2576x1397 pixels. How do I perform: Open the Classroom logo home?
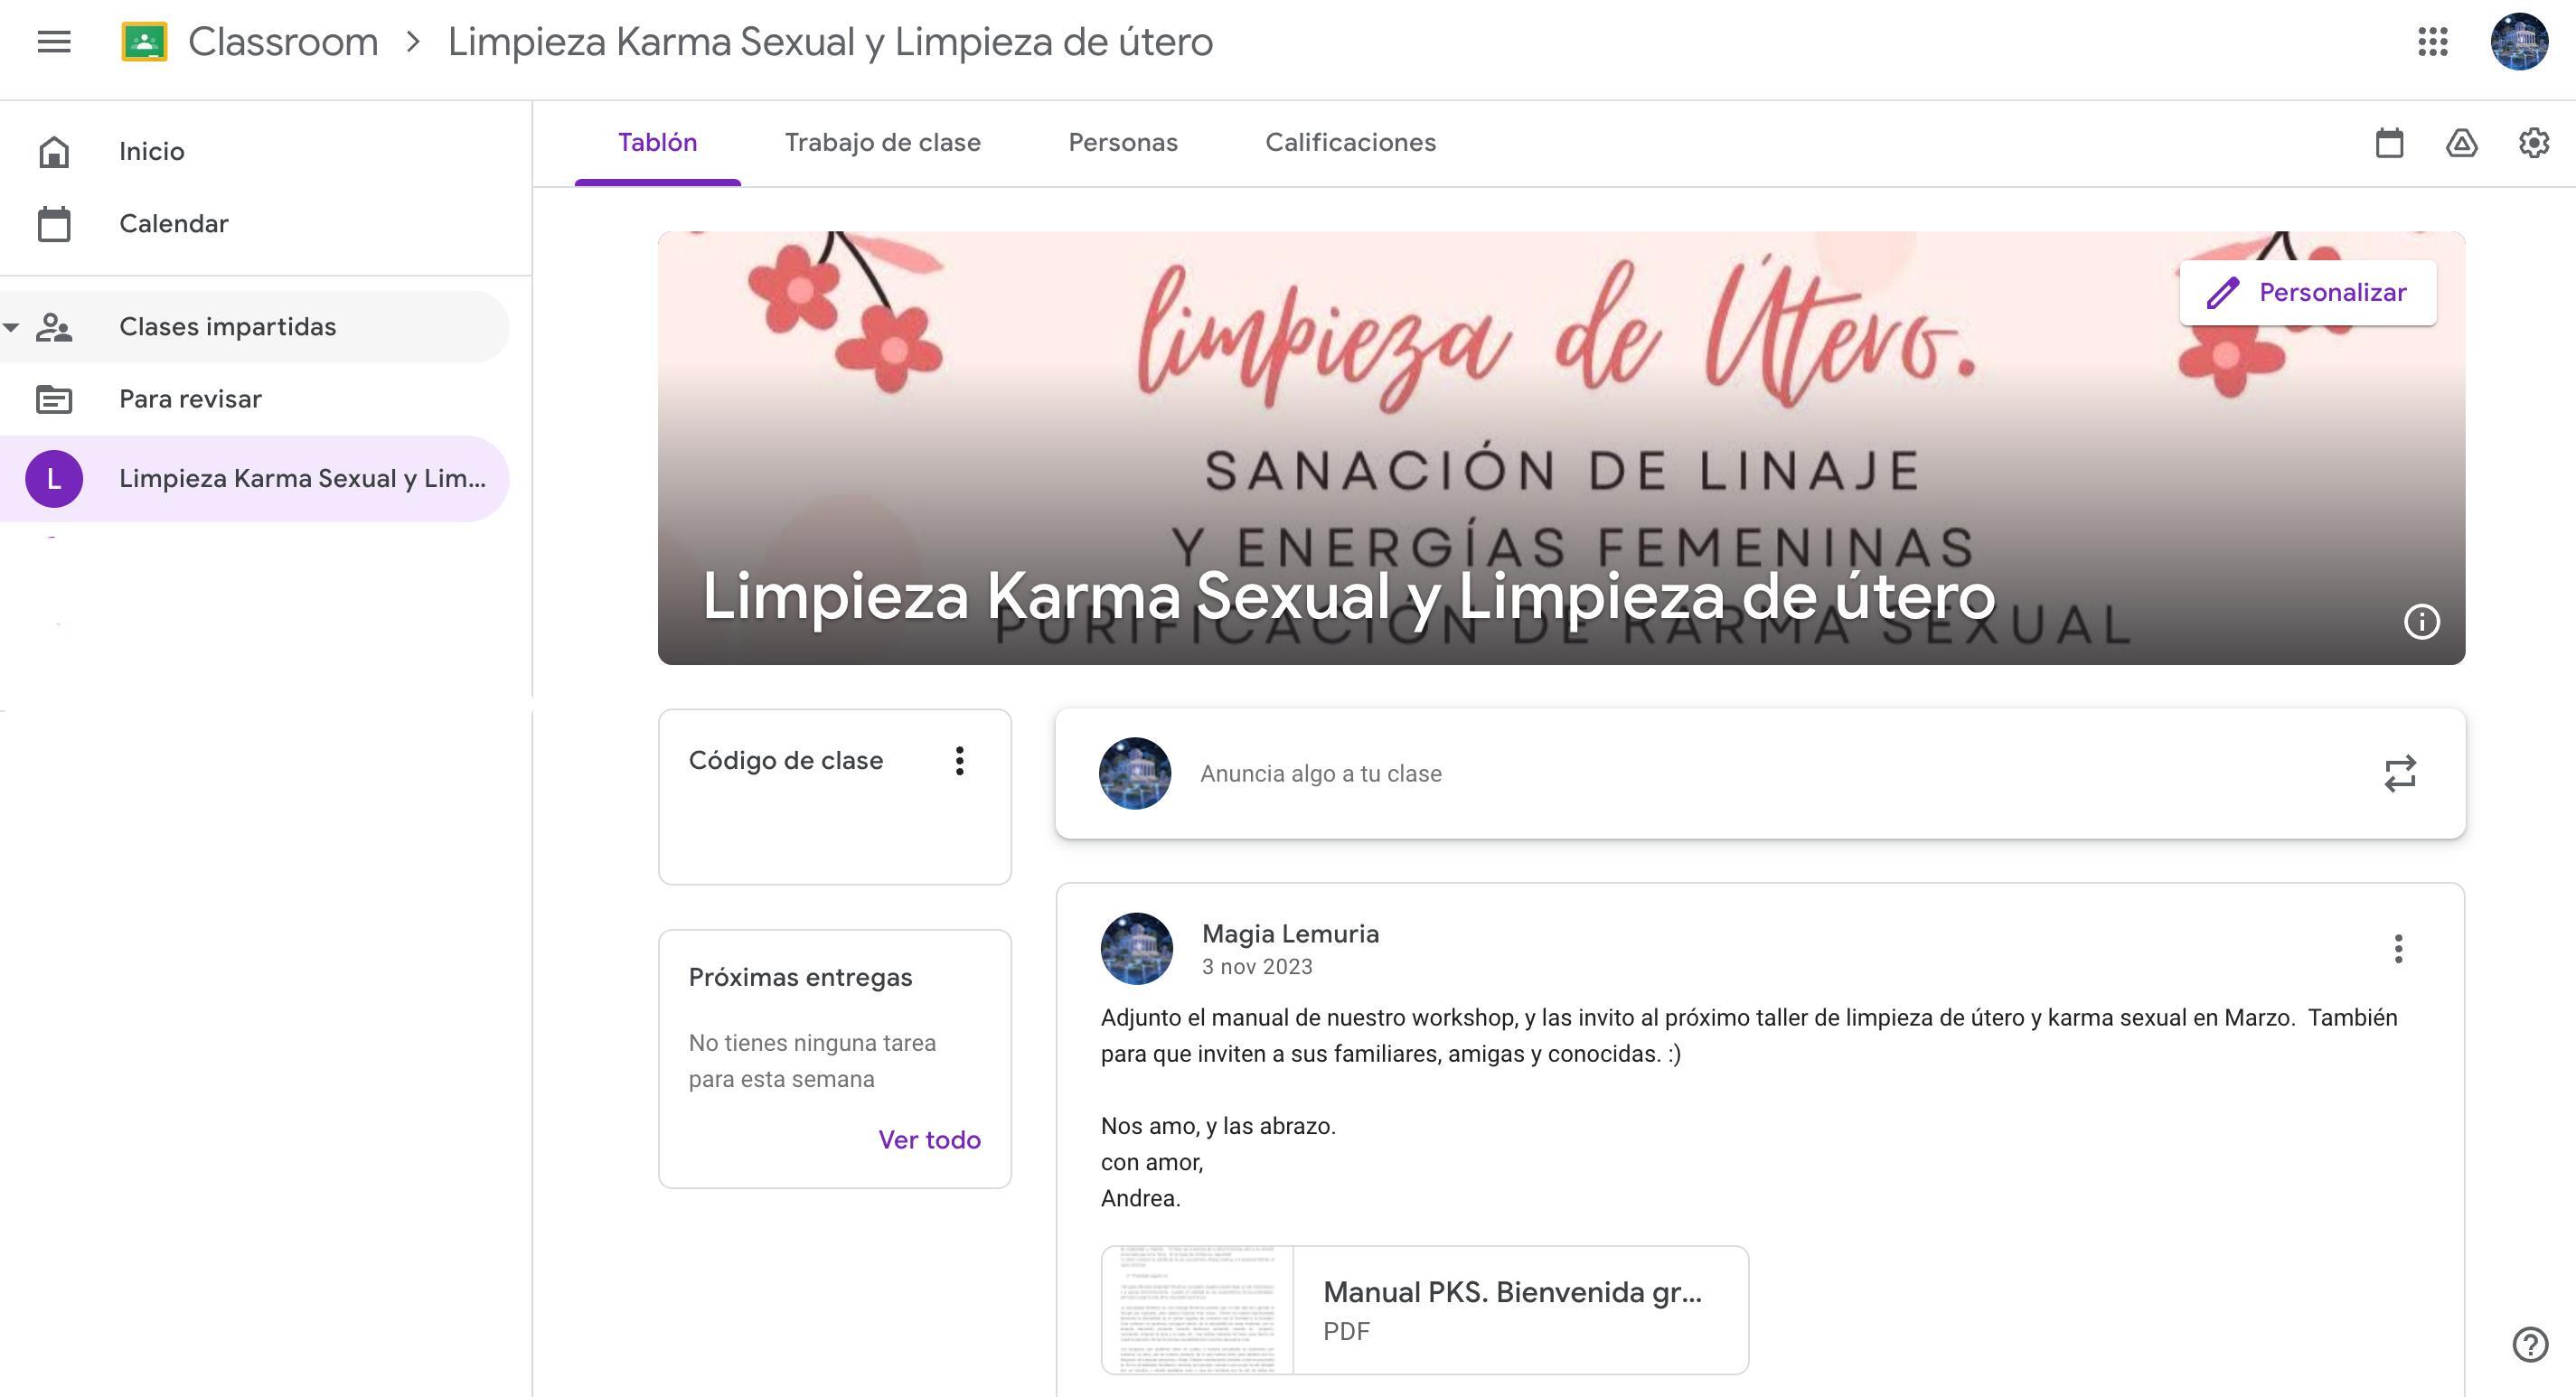144,42
